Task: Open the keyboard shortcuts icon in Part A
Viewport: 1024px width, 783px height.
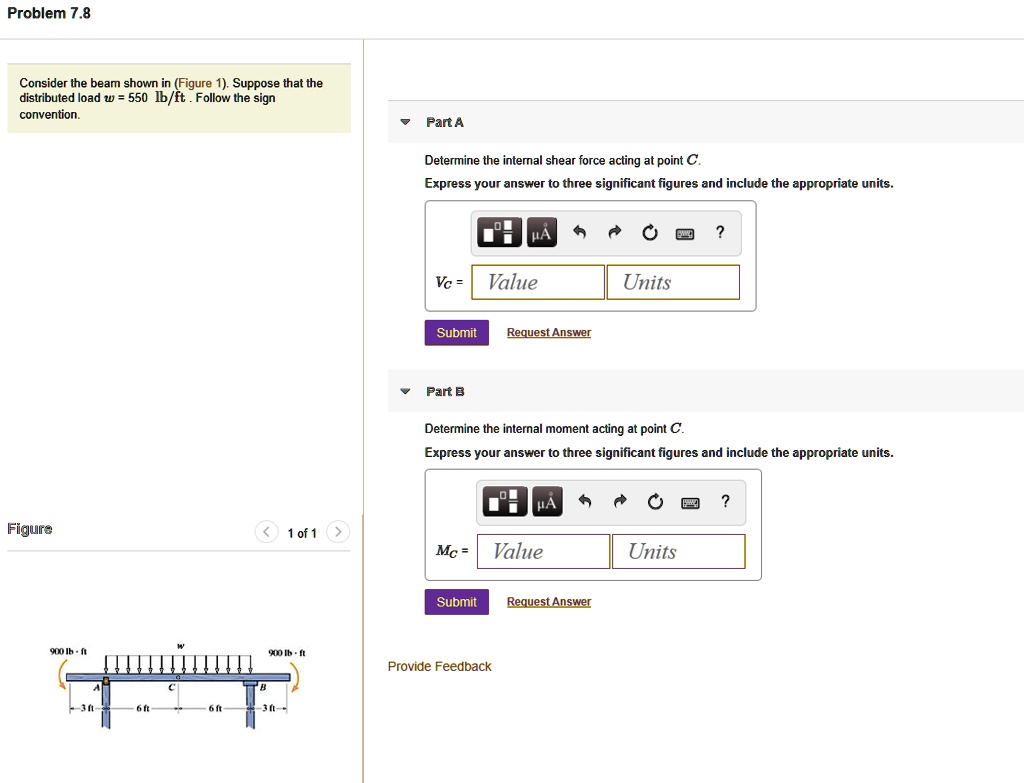Action: point(684,232)
